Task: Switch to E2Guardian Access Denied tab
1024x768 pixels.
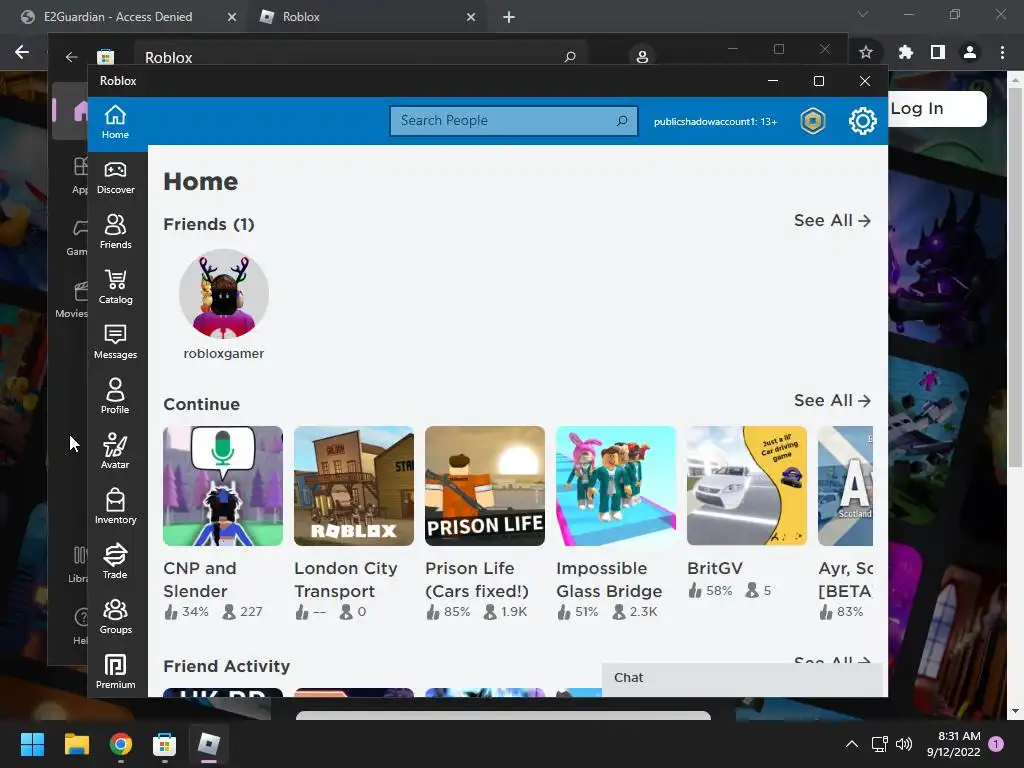Action: pyautogui.click(x=118, y=17)
